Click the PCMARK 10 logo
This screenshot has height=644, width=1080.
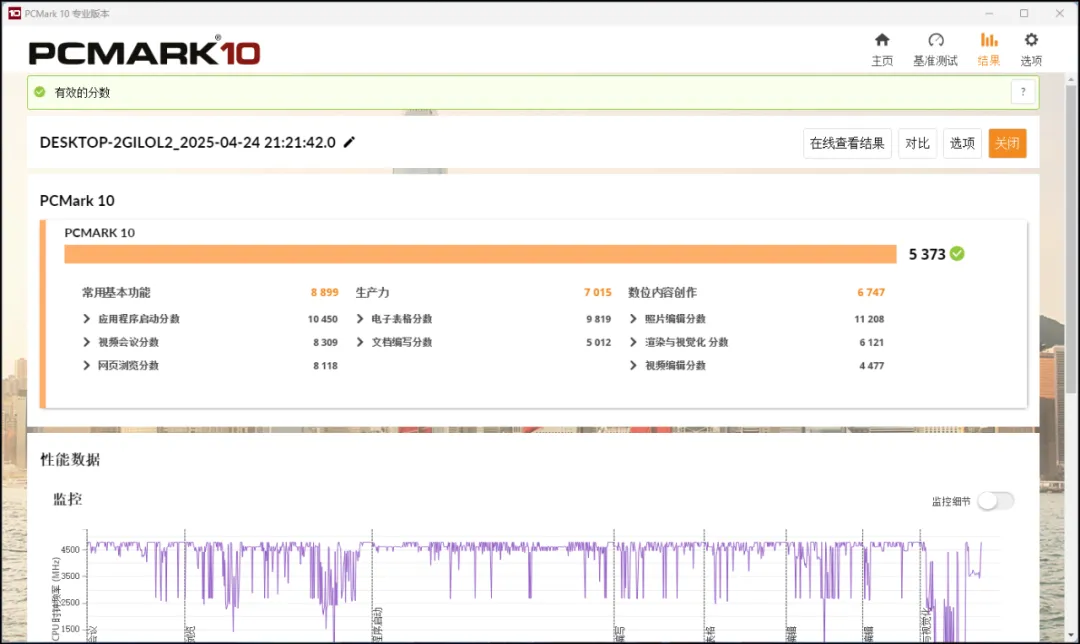(145, 51)
